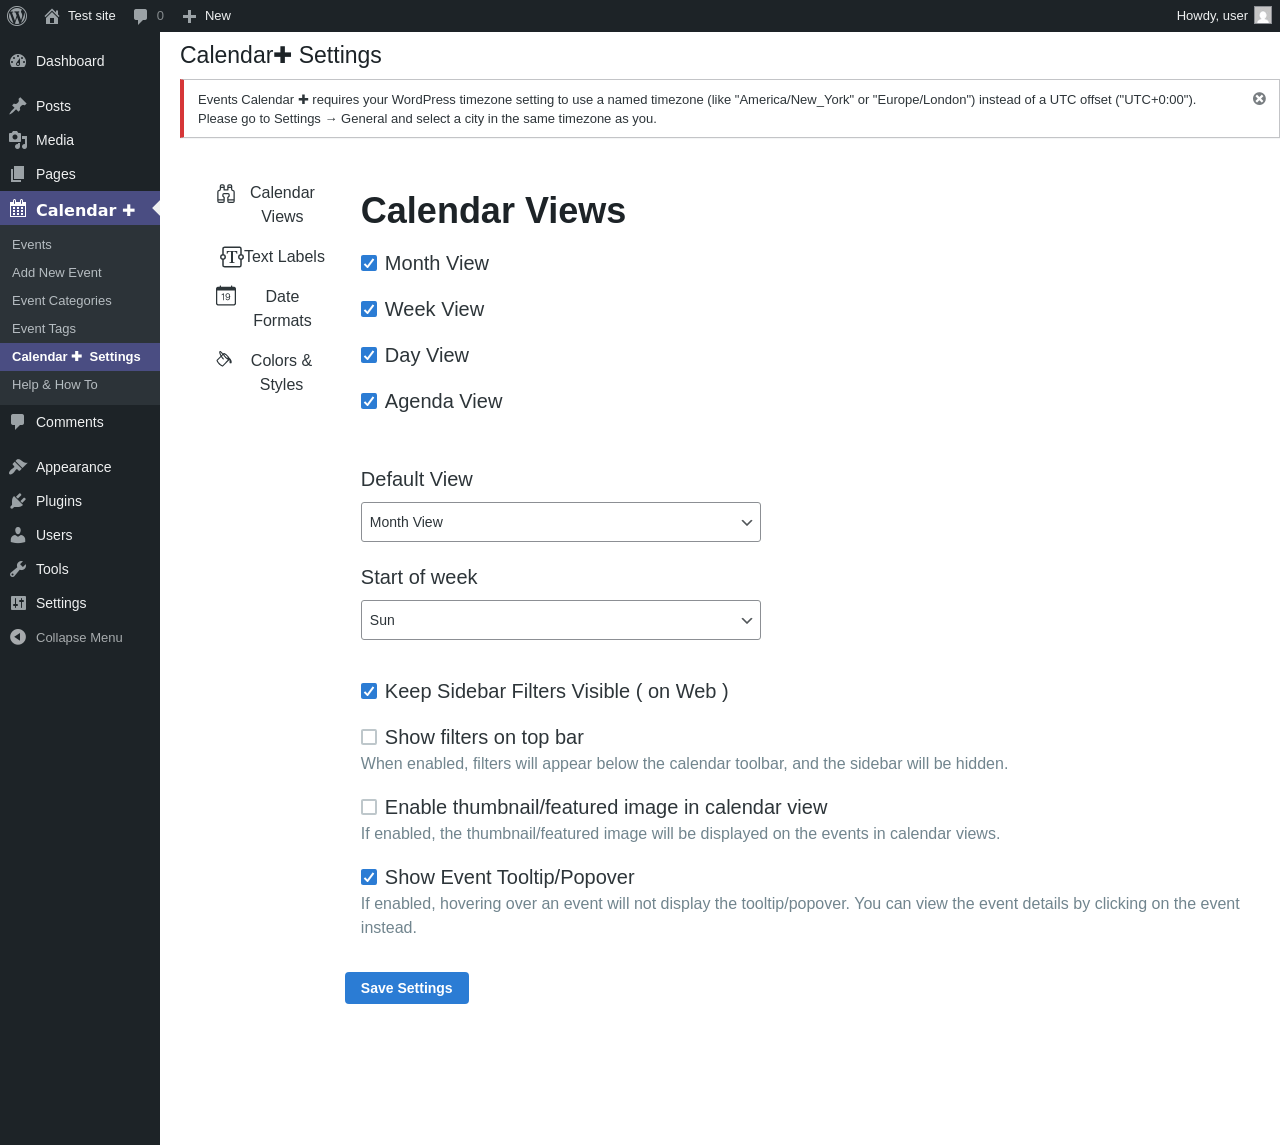Image resolution: width=1280 pixels, height=1145 pixels.
Task: Click the user avatar in the admin bar
Action: pos(1263,16)
